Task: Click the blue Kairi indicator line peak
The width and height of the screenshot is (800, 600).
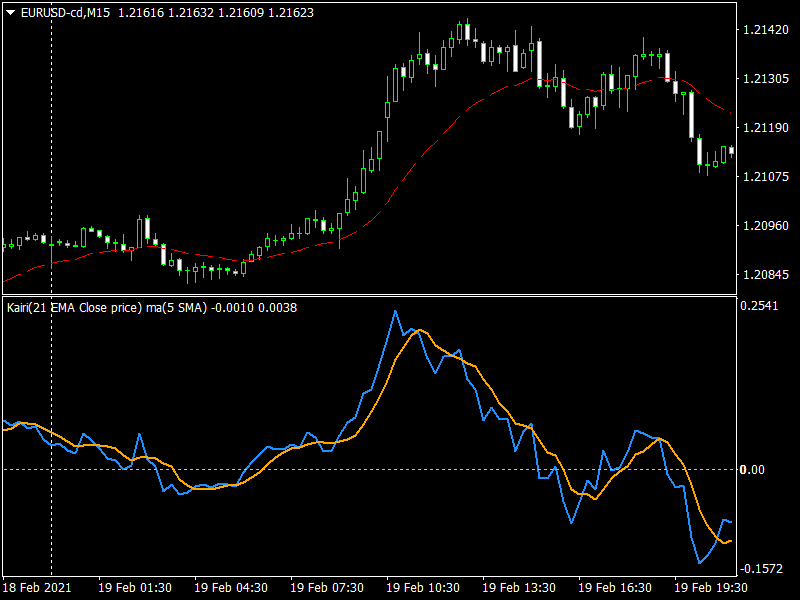Action: pyautogui.click(x=396, y=313)
